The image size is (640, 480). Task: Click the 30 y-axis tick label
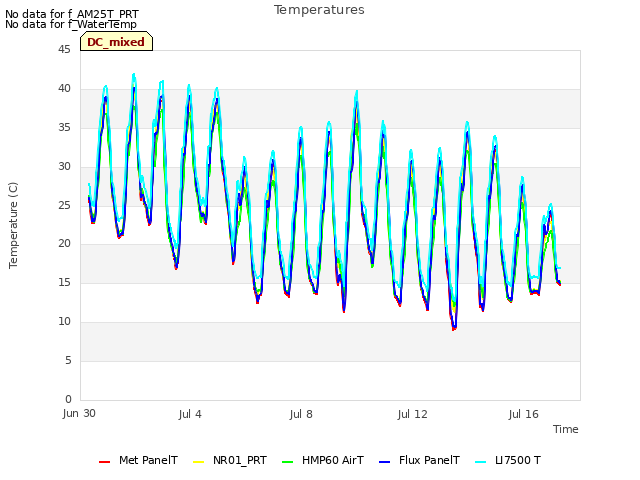64,166
